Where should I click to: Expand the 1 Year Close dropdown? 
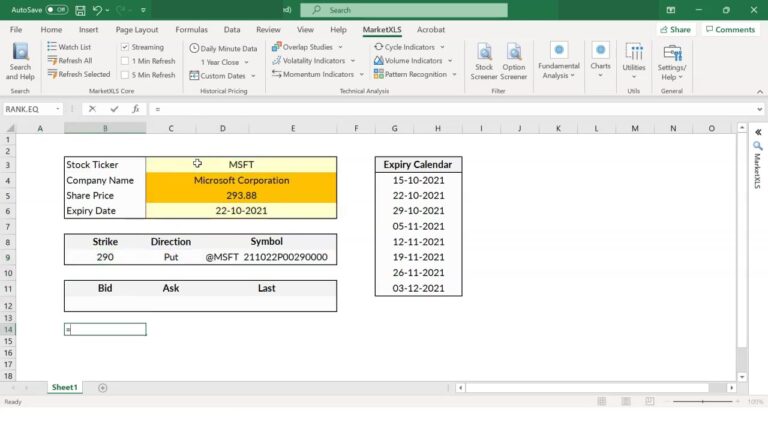(246, 63)
